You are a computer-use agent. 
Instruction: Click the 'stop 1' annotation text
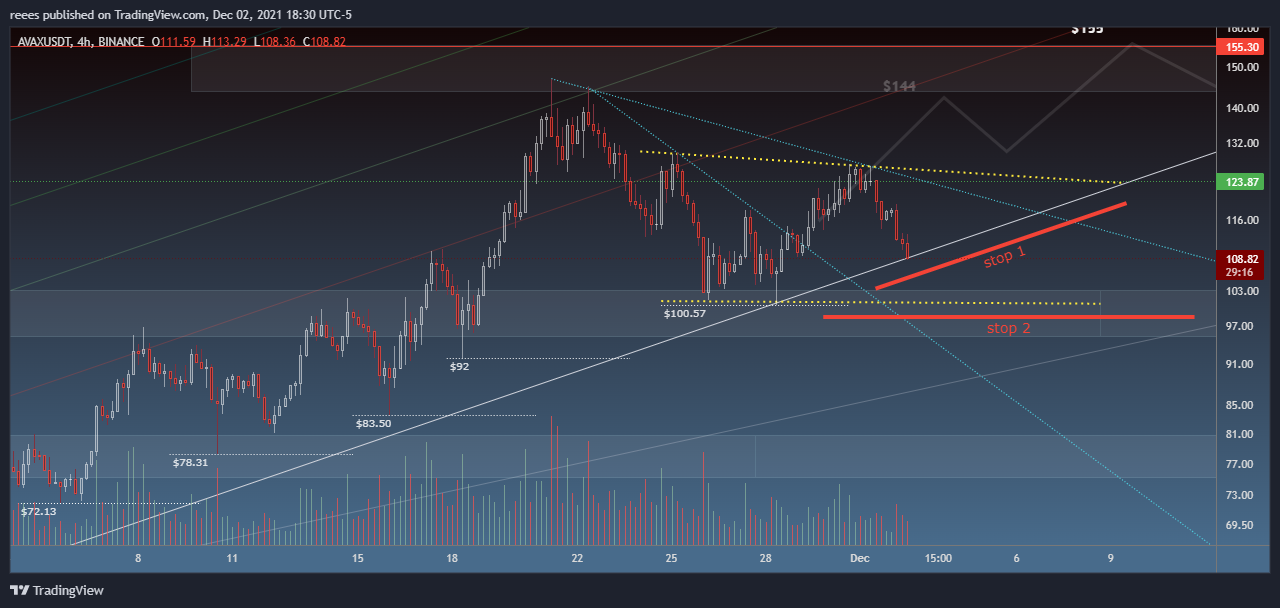coord(1005,257)
